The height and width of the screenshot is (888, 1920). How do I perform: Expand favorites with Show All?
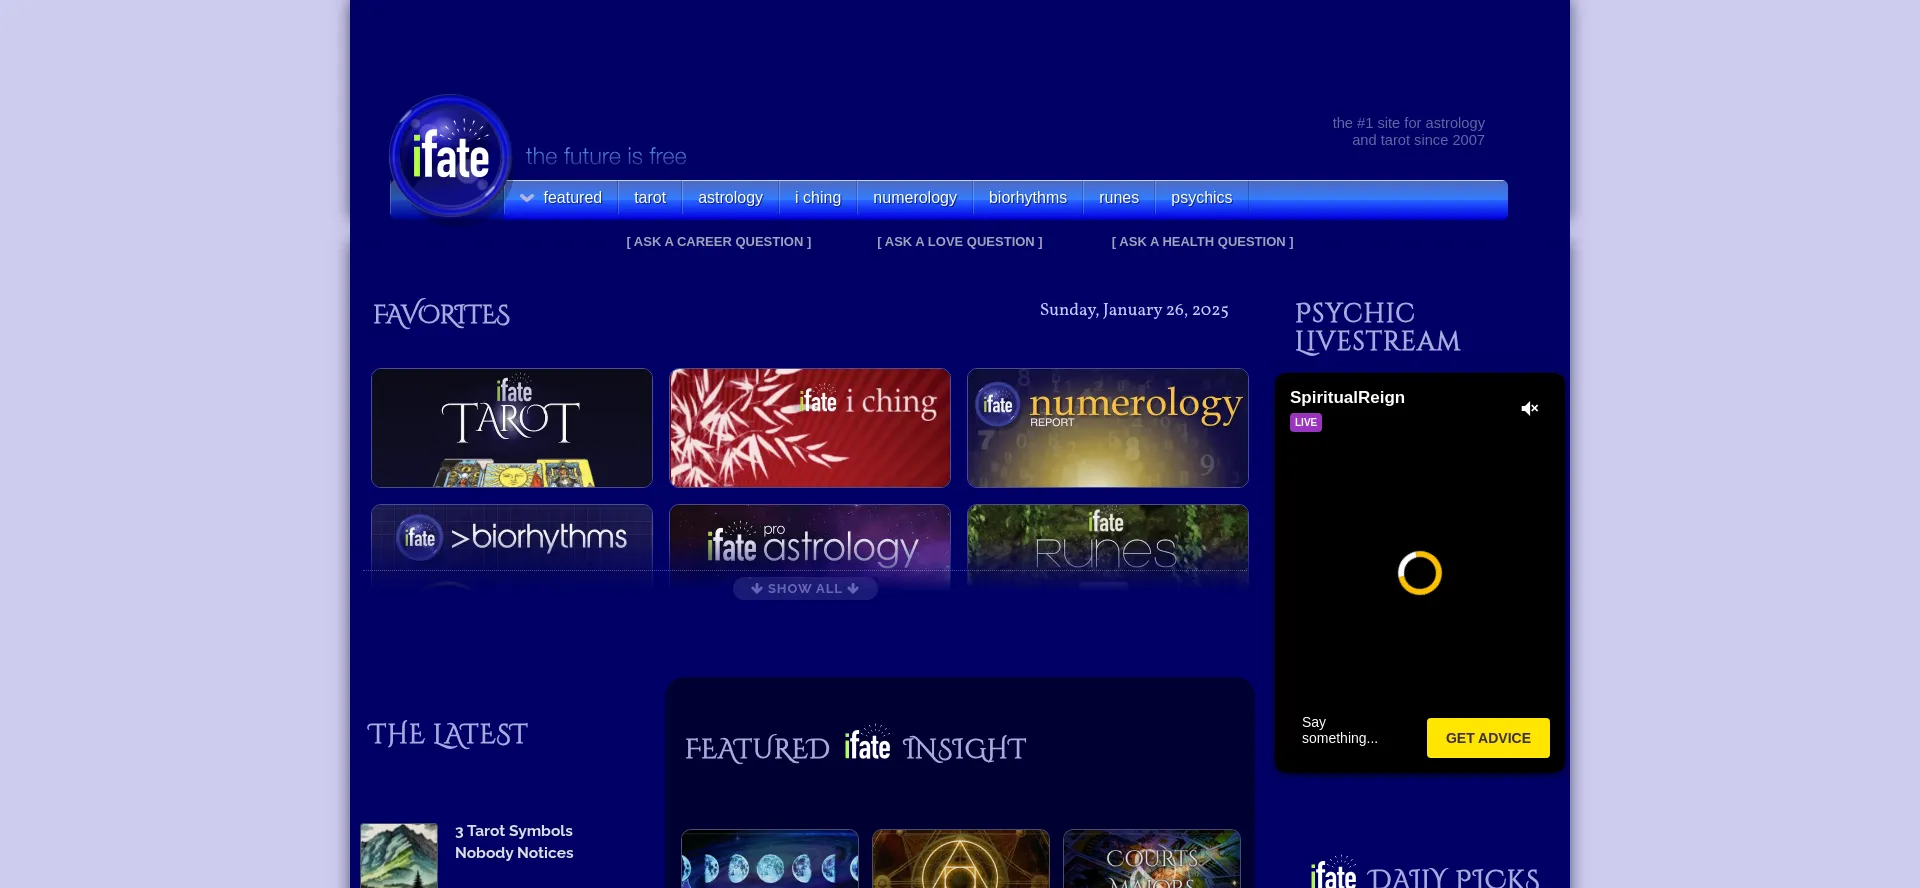[805, 589]
